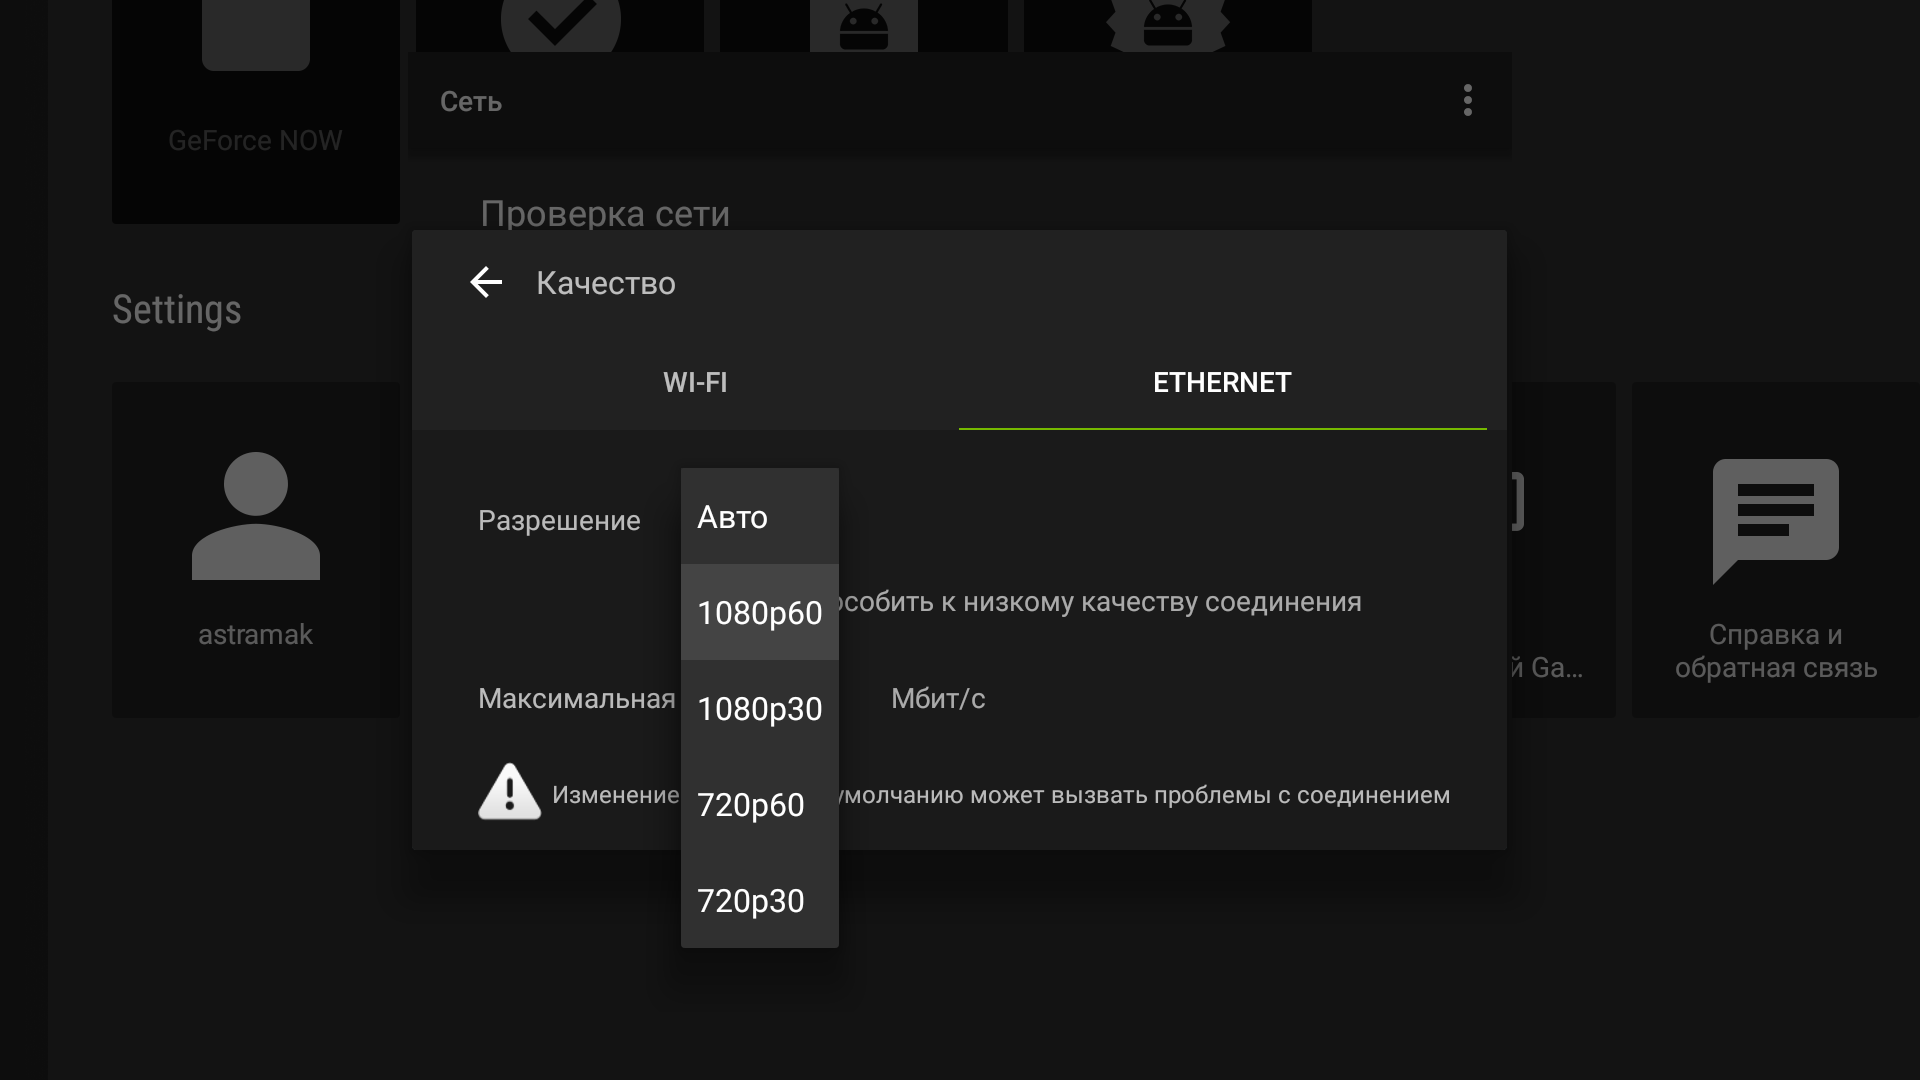Select the badge-shaped Android icon at top
1920x1080 pixels.
point(1167,25)
